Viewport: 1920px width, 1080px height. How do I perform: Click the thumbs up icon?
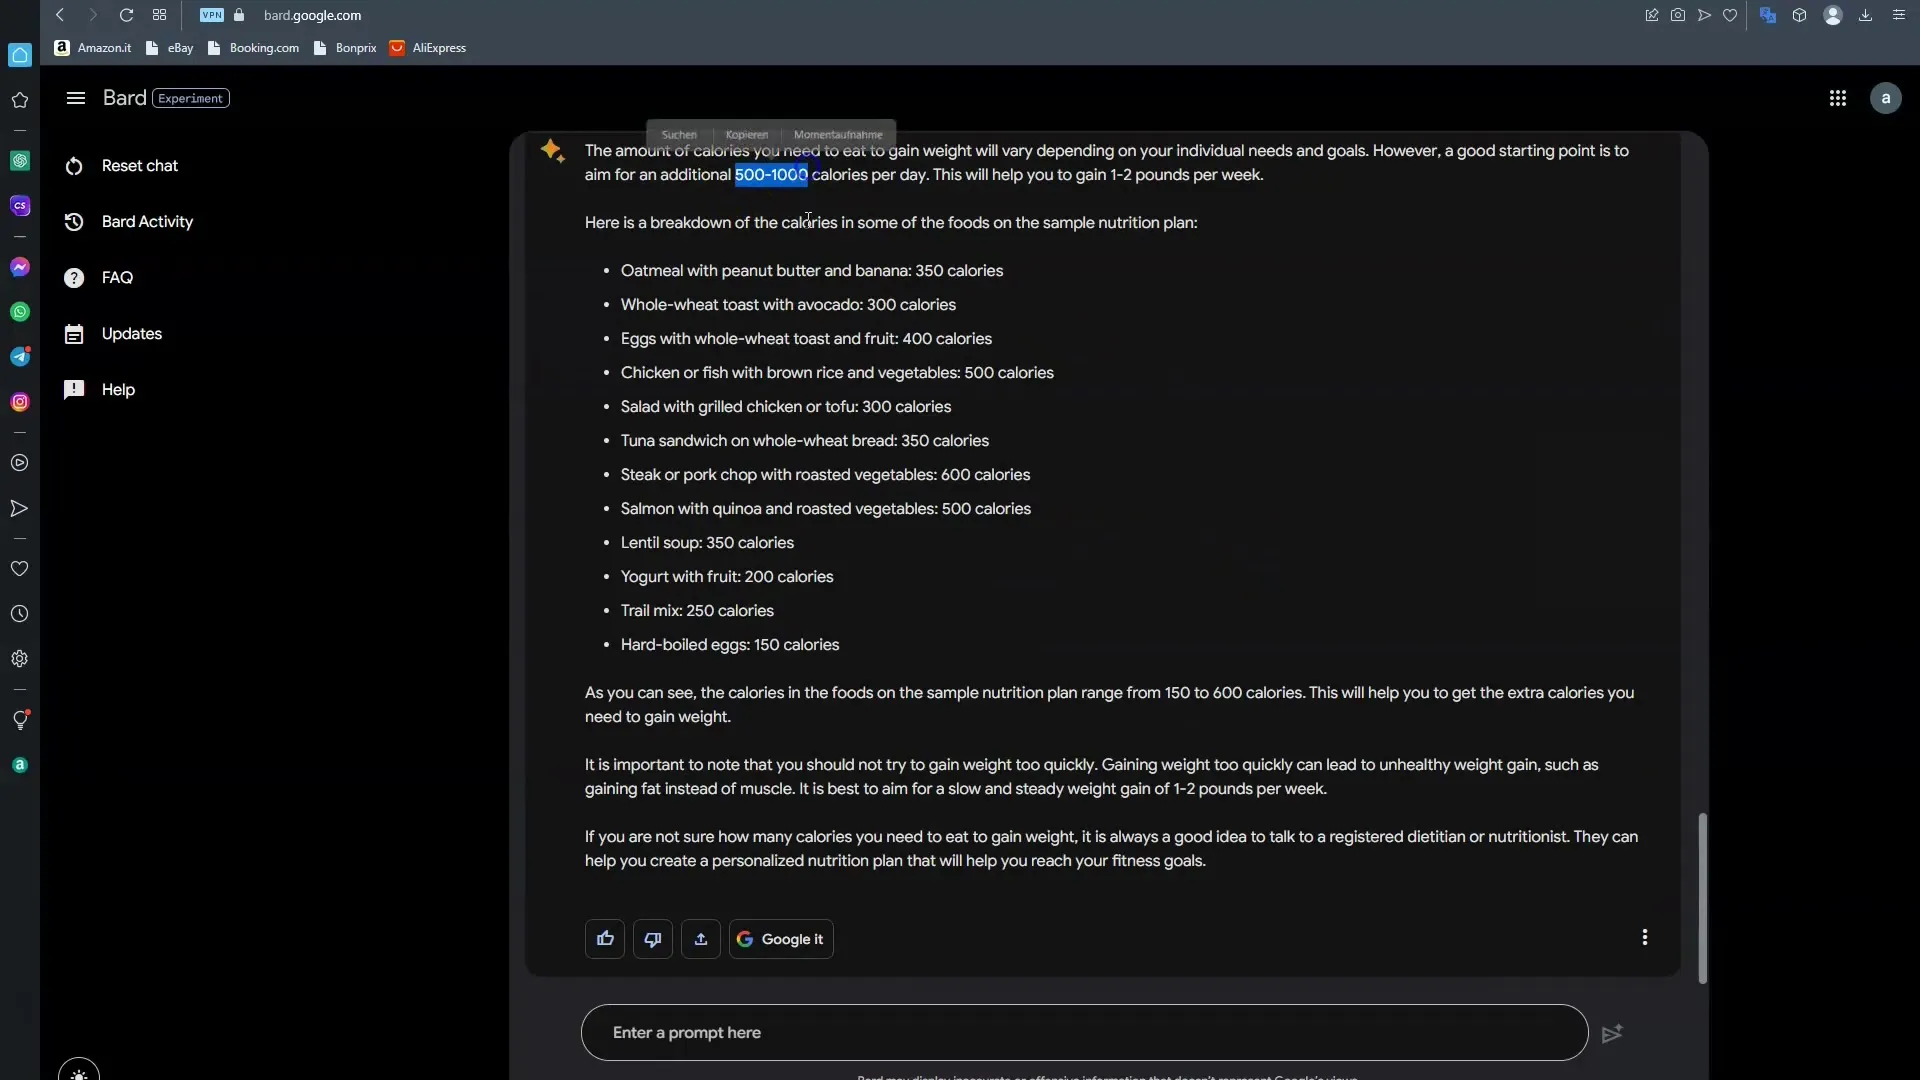click(604, 938)
